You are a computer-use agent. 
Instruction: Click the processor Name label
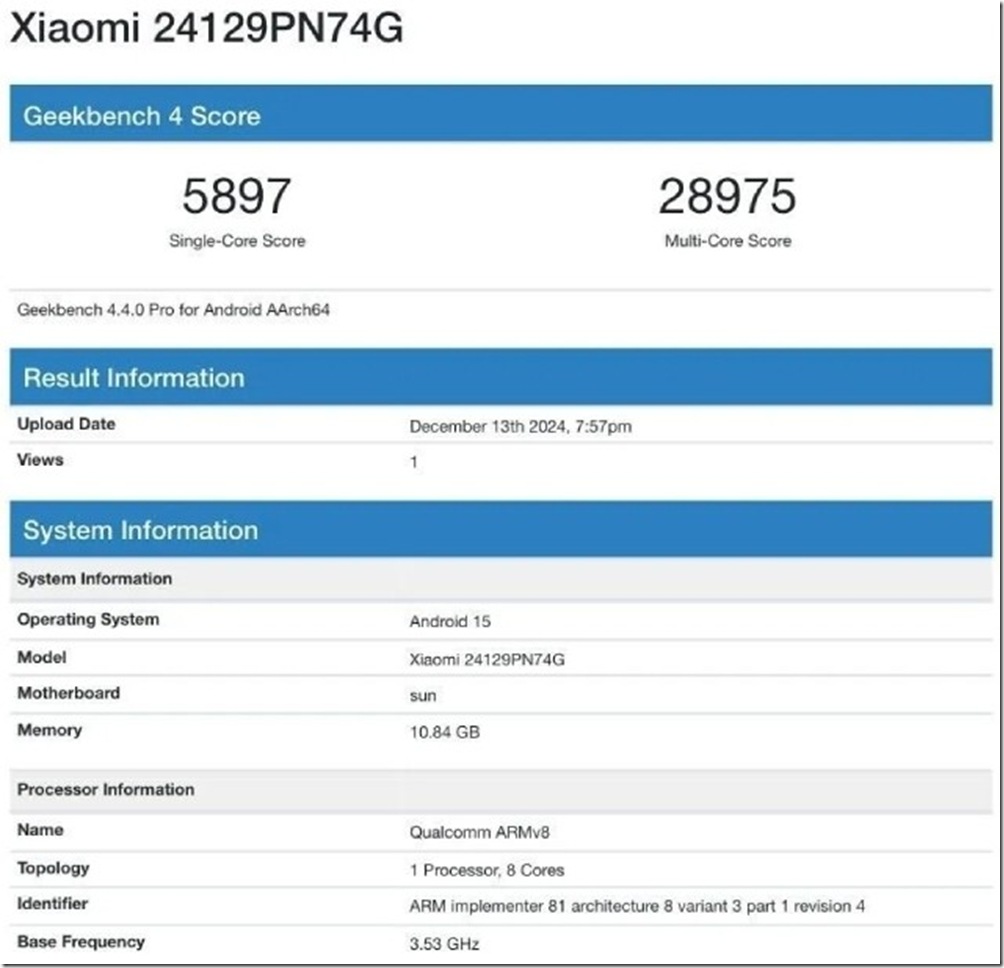coord(40,830)
